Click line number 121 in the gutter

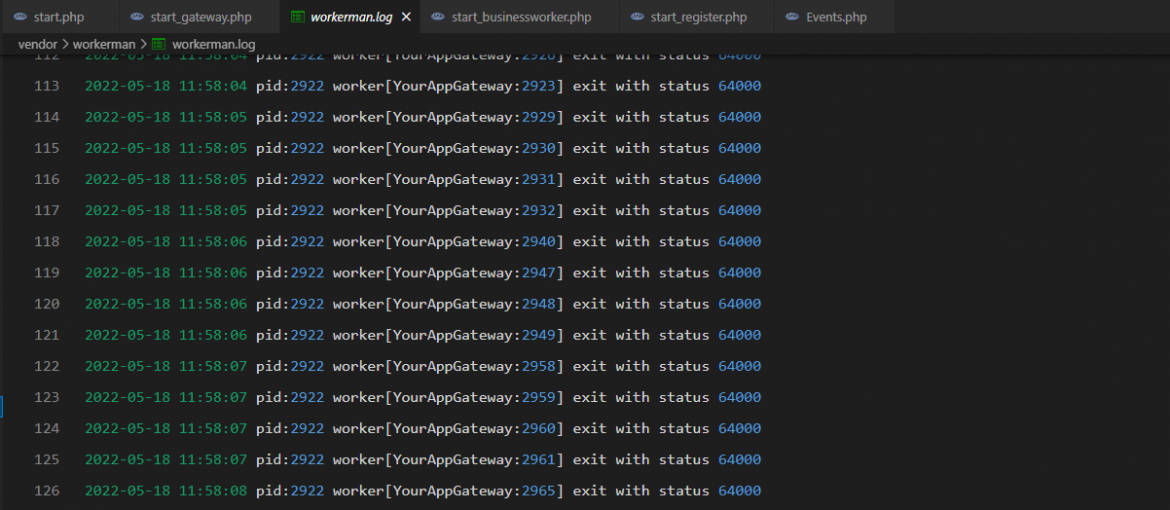coord(47,335)
